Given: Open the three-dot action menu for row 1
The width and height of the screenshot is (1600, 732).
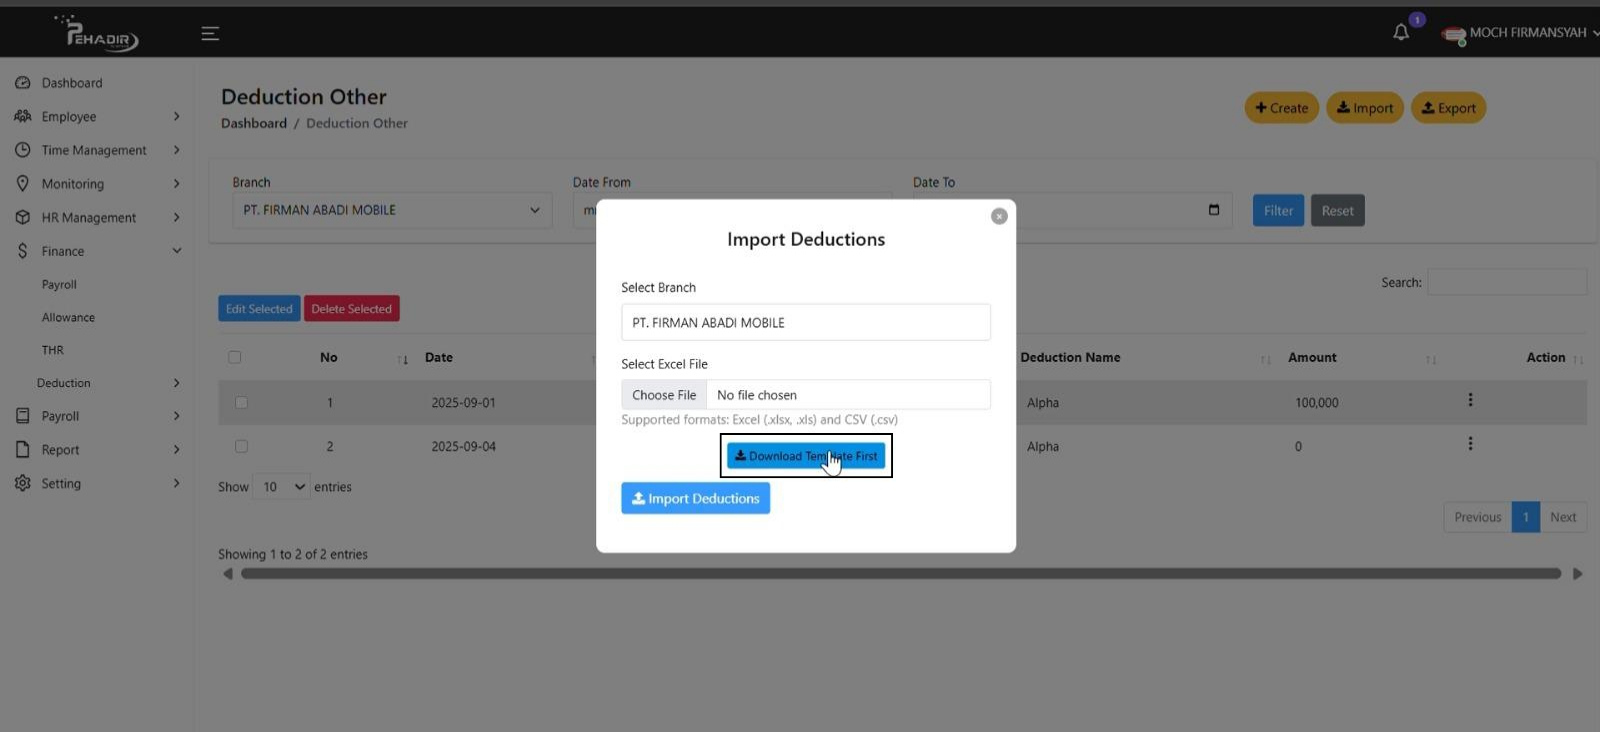Looking at the screenshot, I should [x=1470, y=400].
